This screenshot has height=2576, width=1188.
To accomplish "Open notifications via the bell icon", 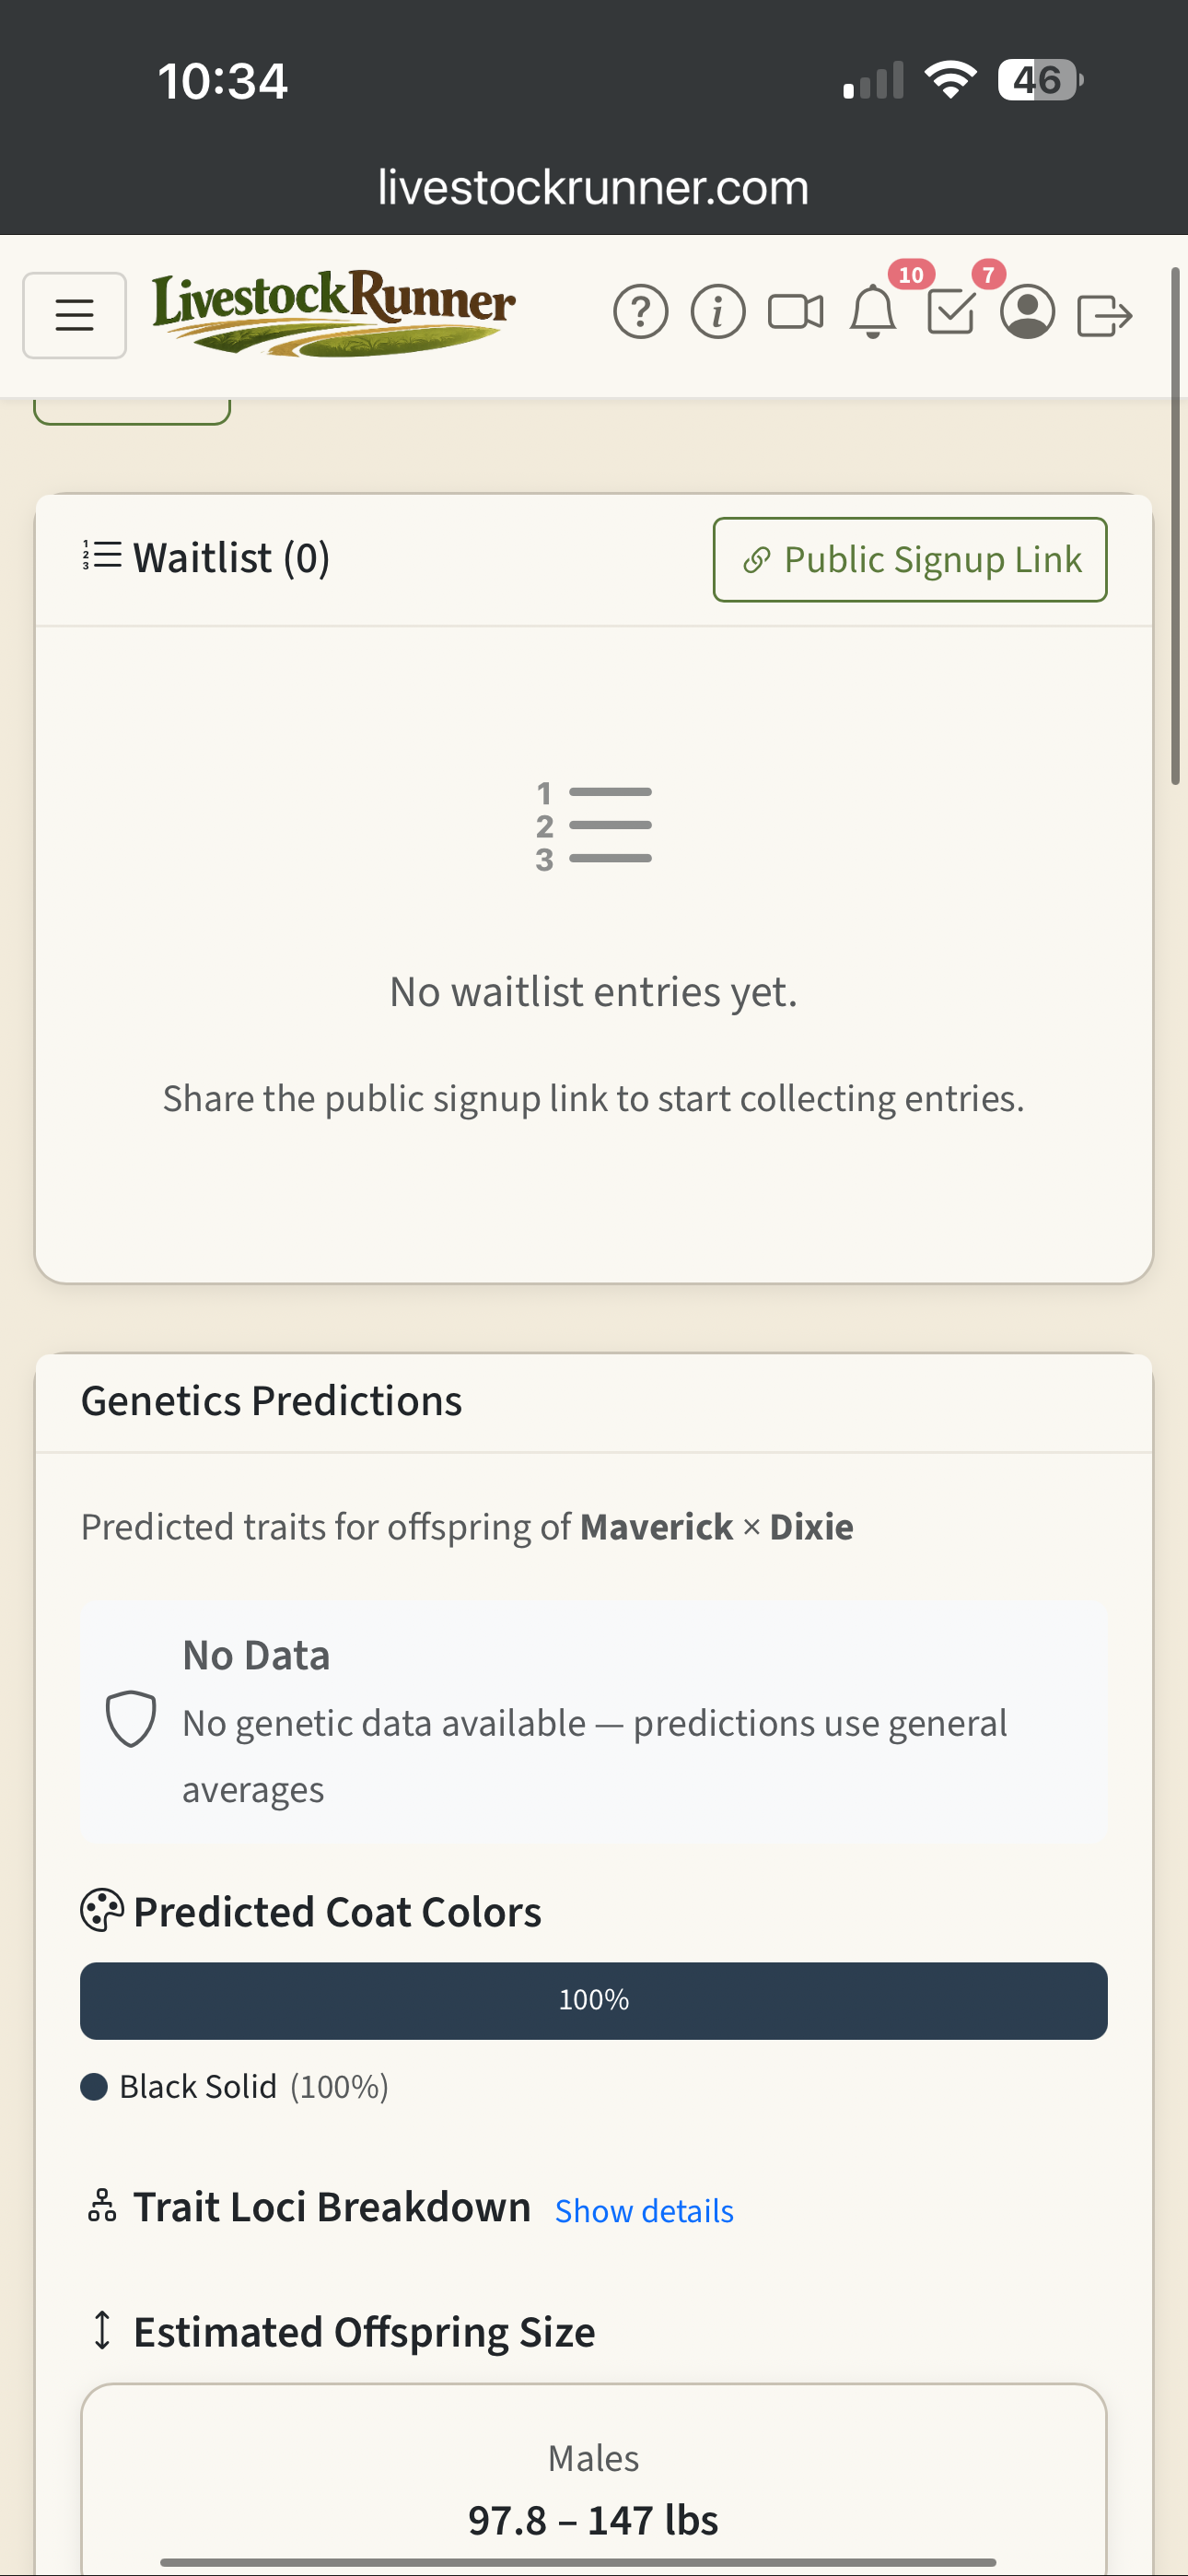I will point(872,313).
